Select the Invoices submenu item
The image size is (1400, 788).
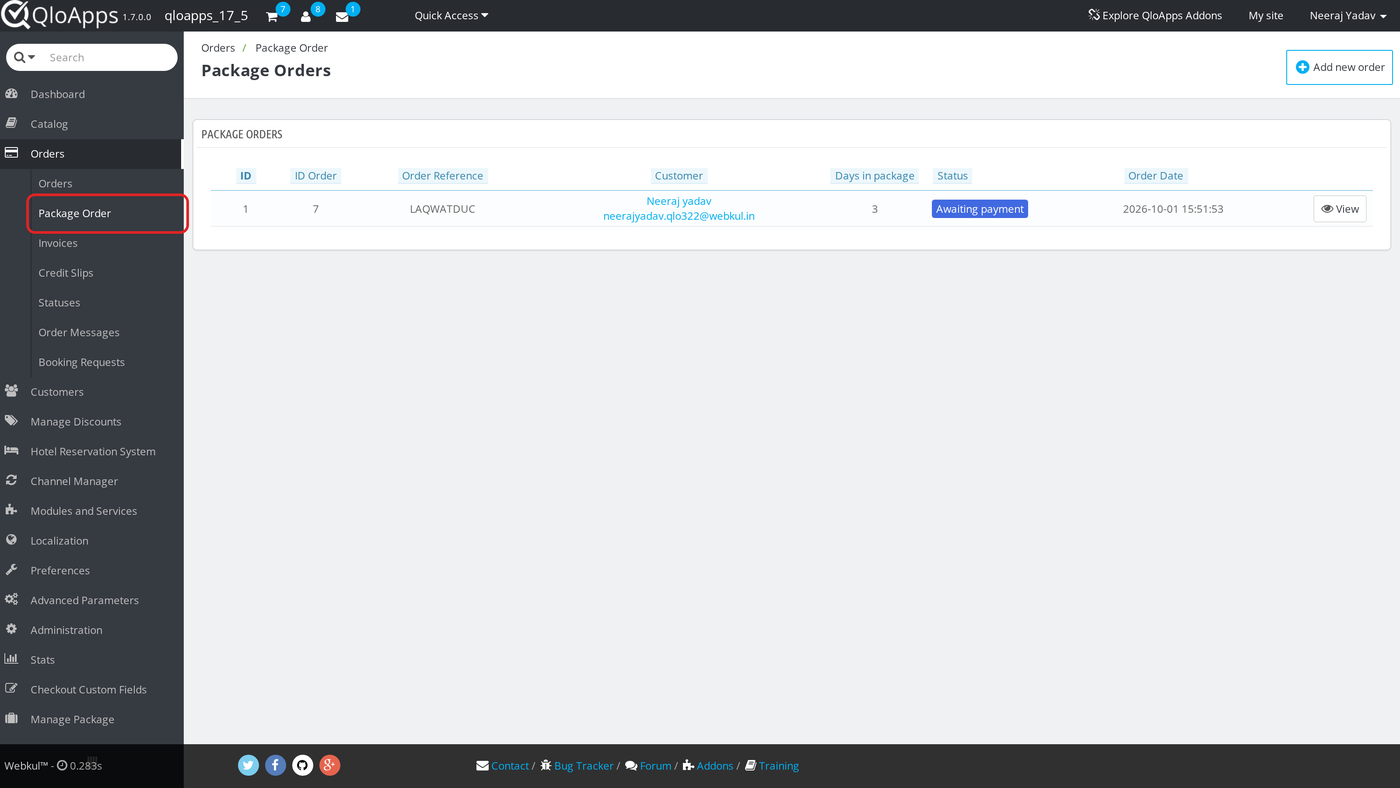tap(58, 243)
